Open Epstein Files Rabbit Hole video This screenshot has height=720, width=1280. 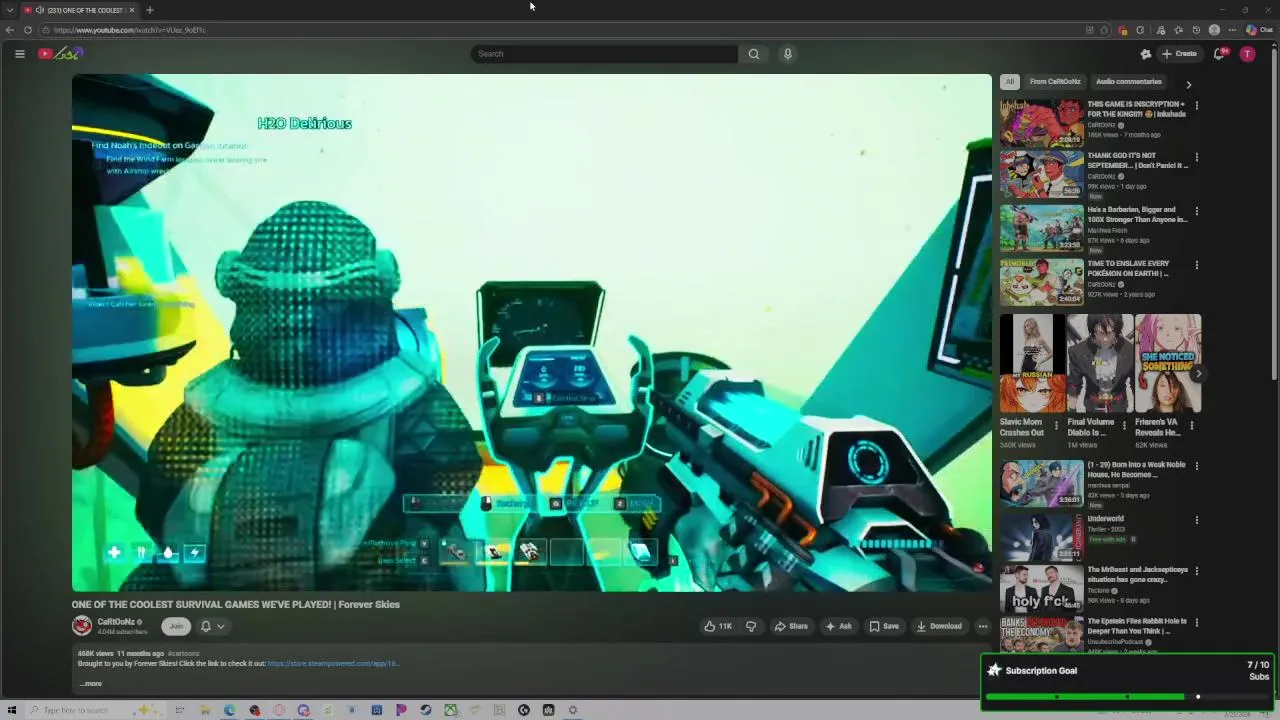point(1041,634)
